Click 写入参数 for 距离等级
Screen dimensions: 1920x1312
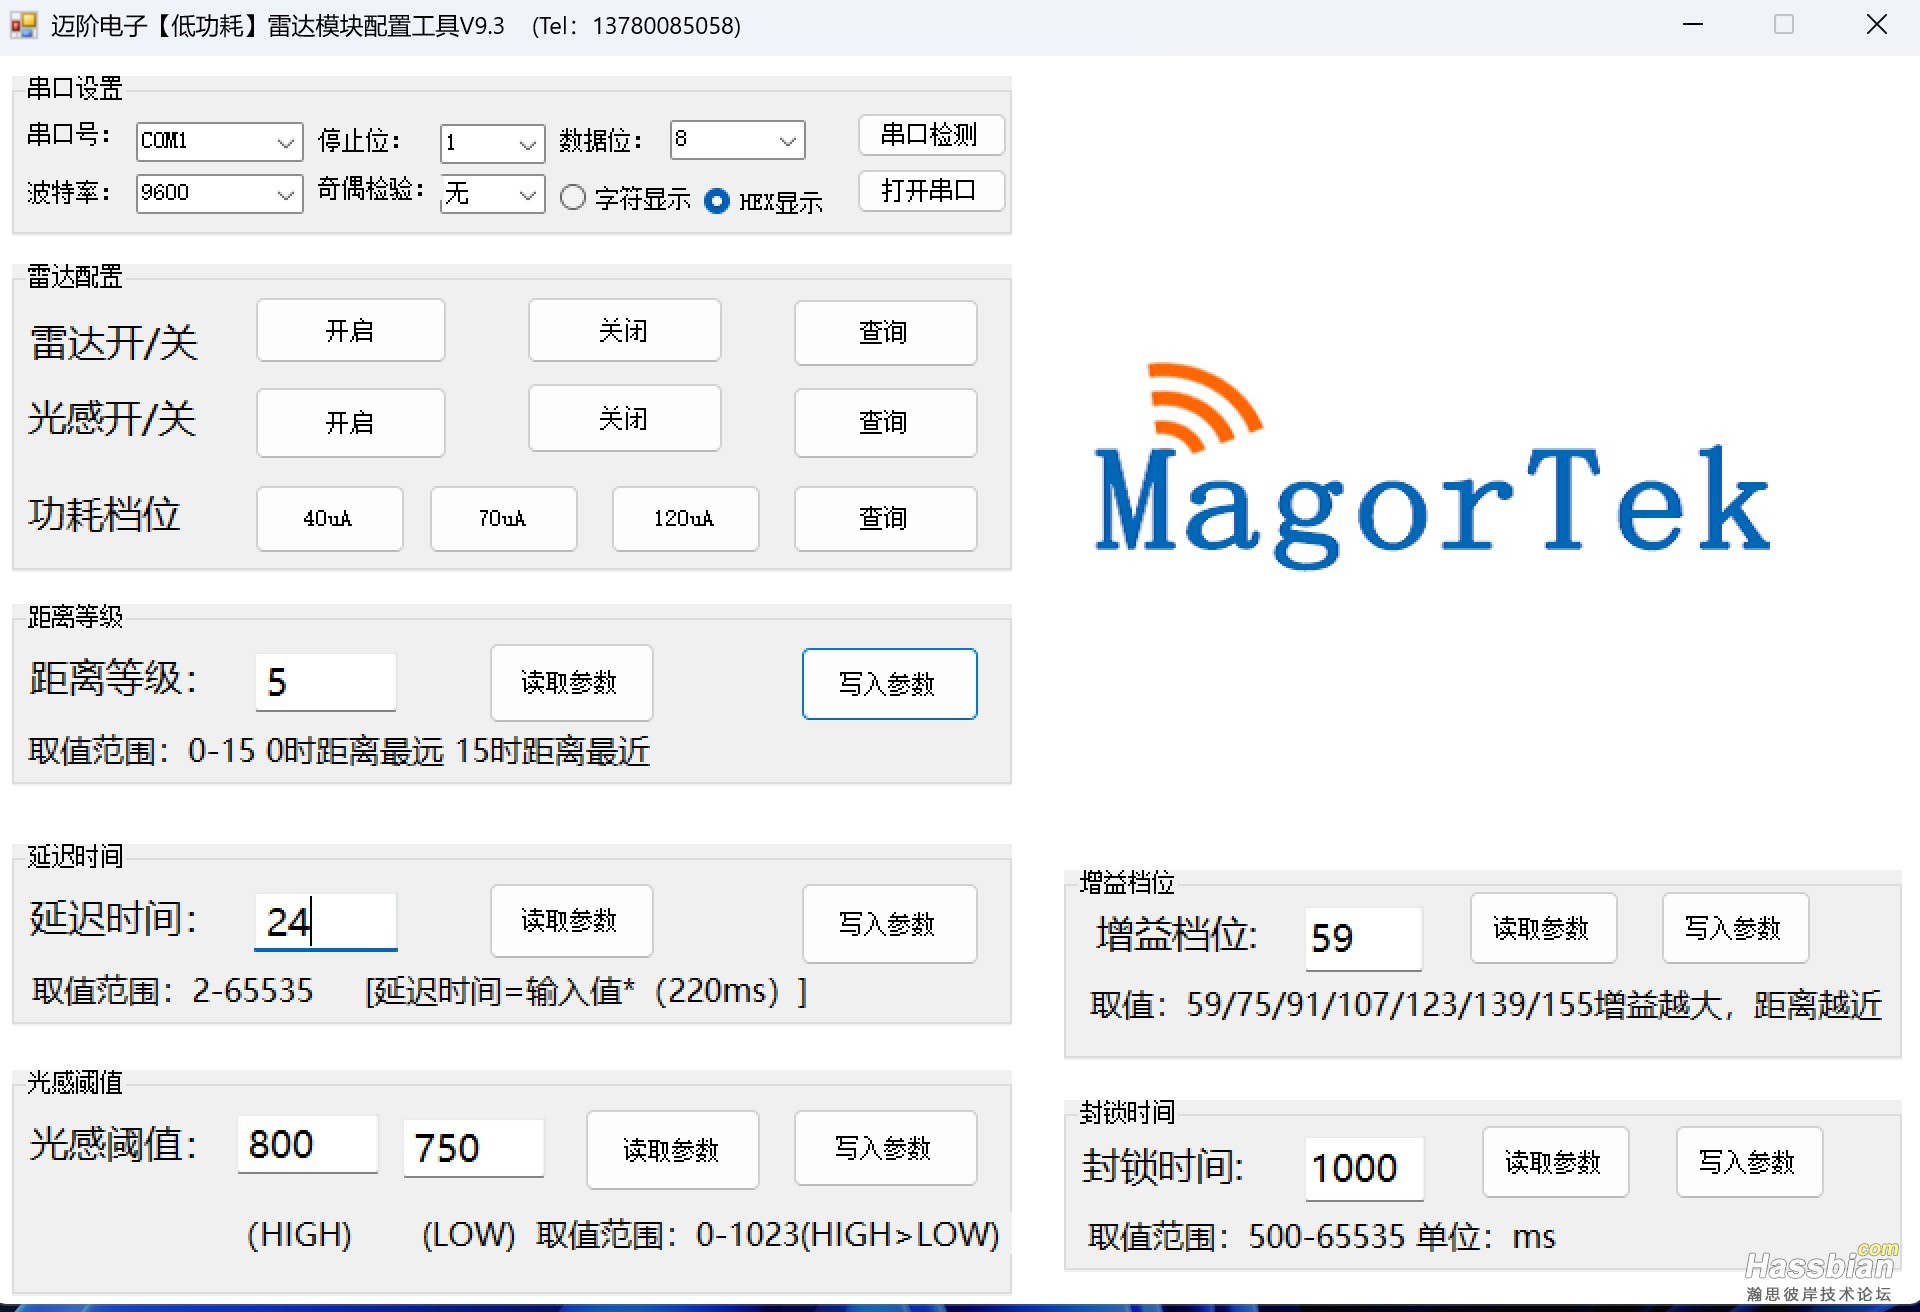click(x=888, y=684)
